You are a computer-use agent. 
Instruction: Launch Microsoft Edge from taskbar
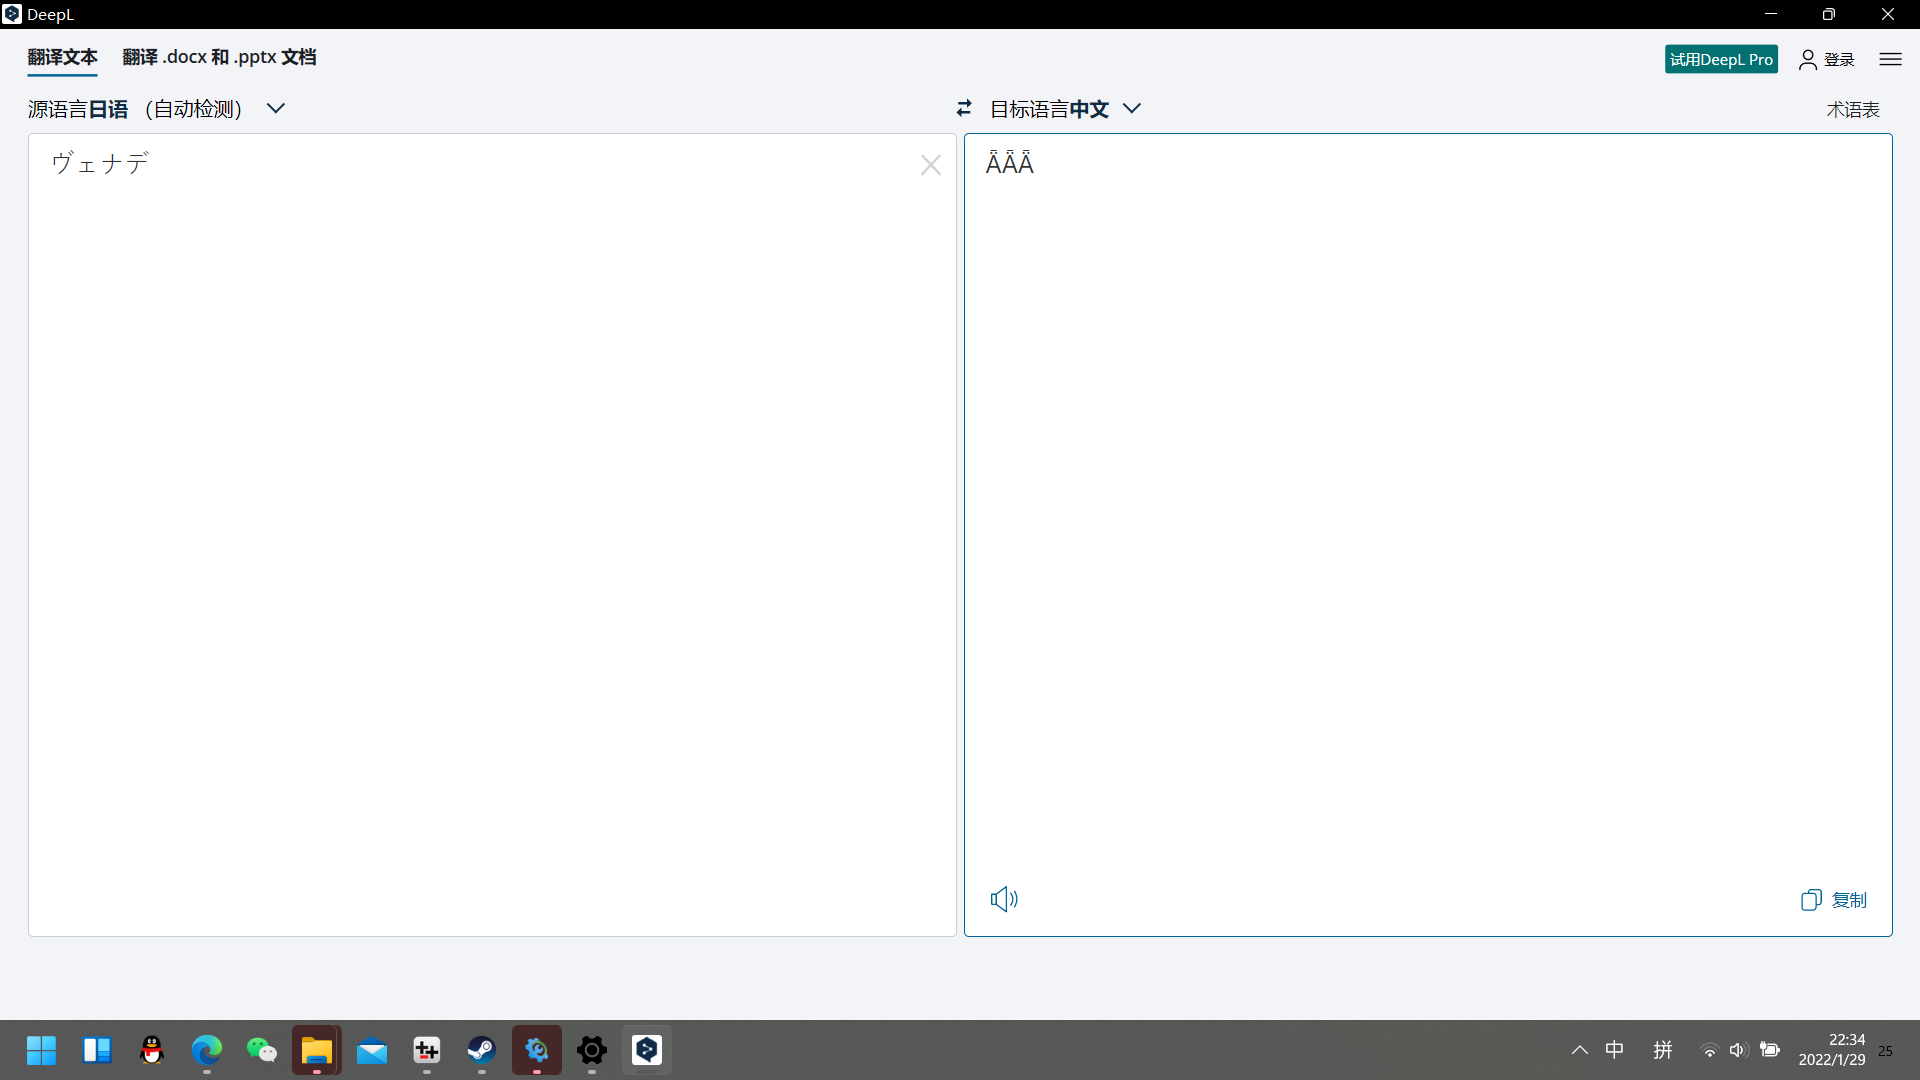(x=207, y=1050)
